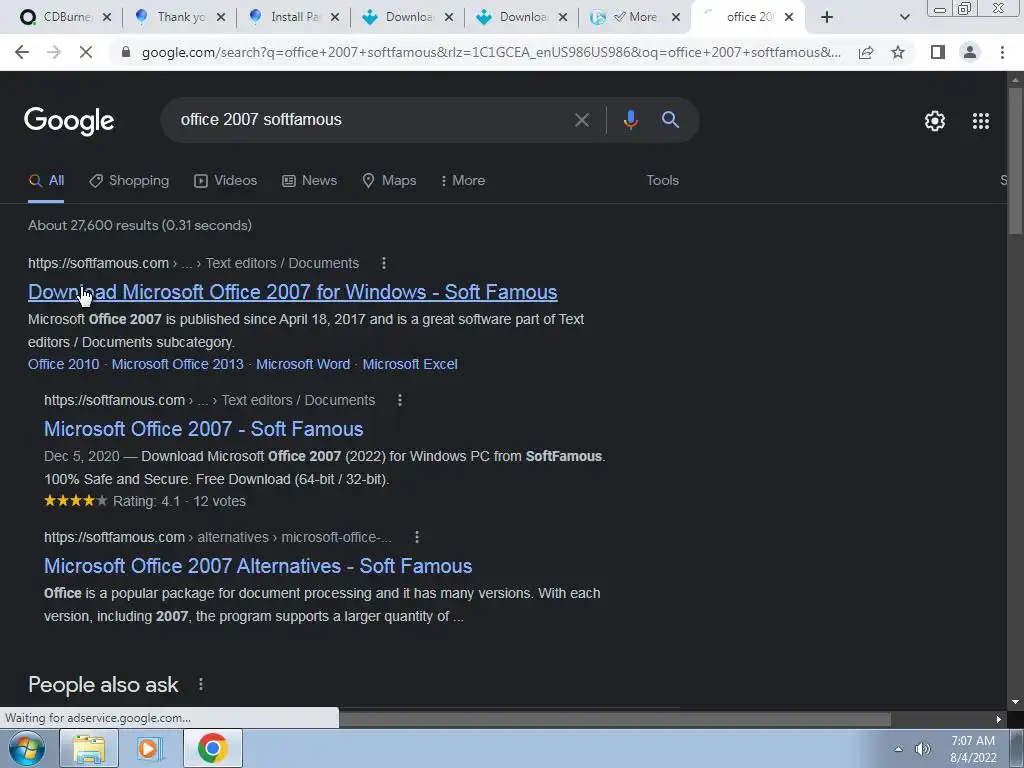
Task: Open Windows Media Player from taskbar
Action: point(150,748)
